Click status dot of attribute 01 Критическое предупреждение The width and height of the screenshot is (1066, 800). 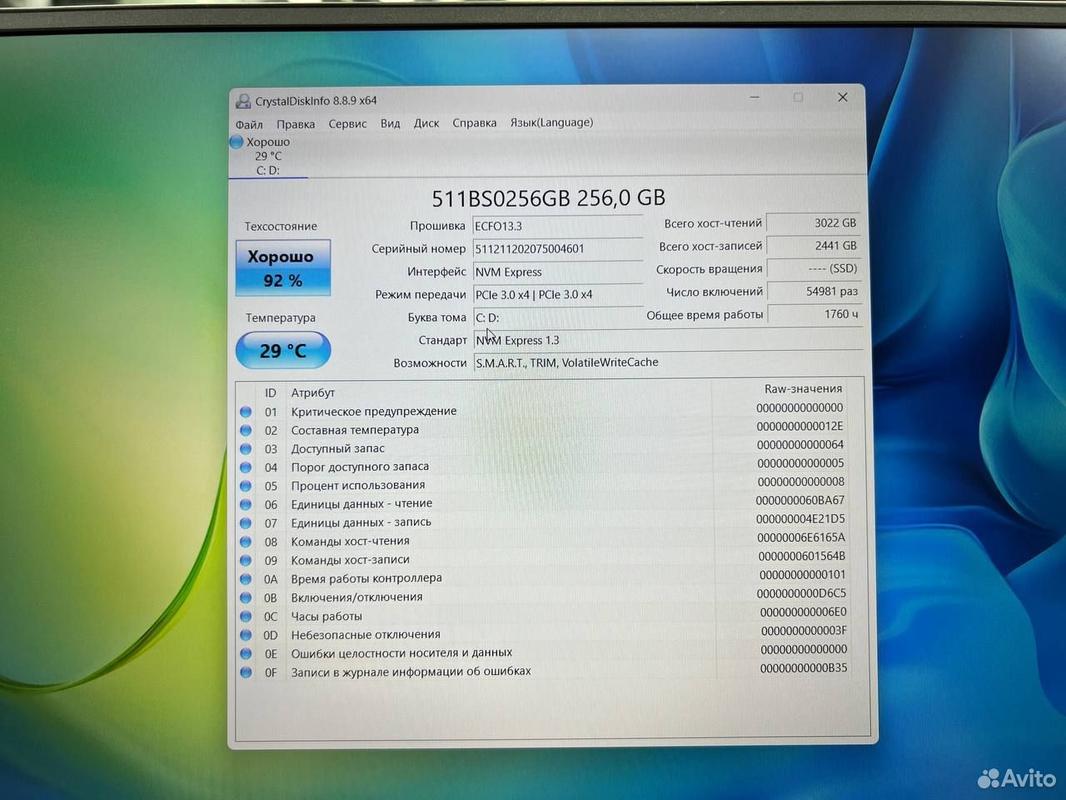click(246, 412)
